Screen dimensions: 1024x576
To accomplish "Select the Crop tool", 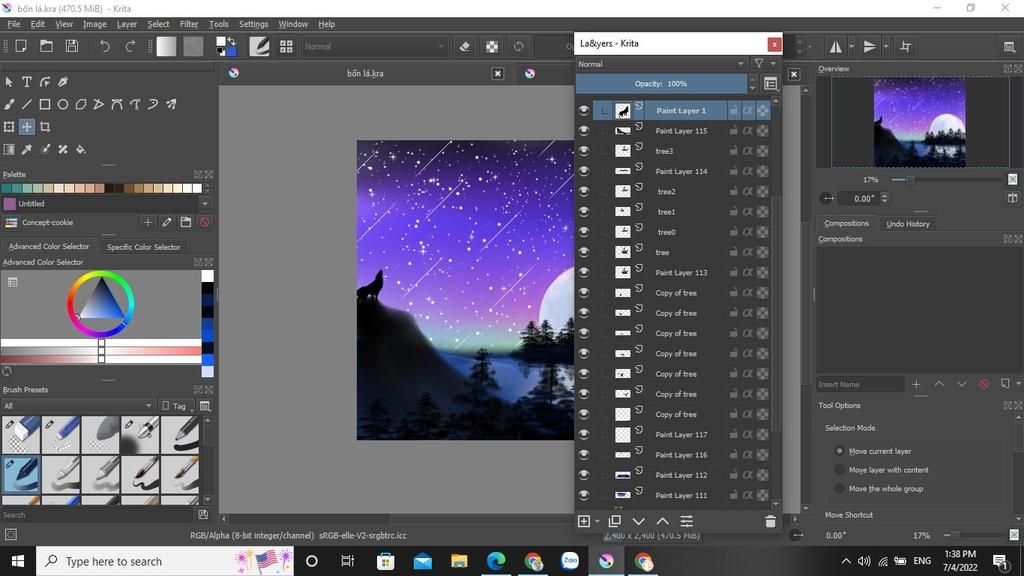I will point(45,127).
